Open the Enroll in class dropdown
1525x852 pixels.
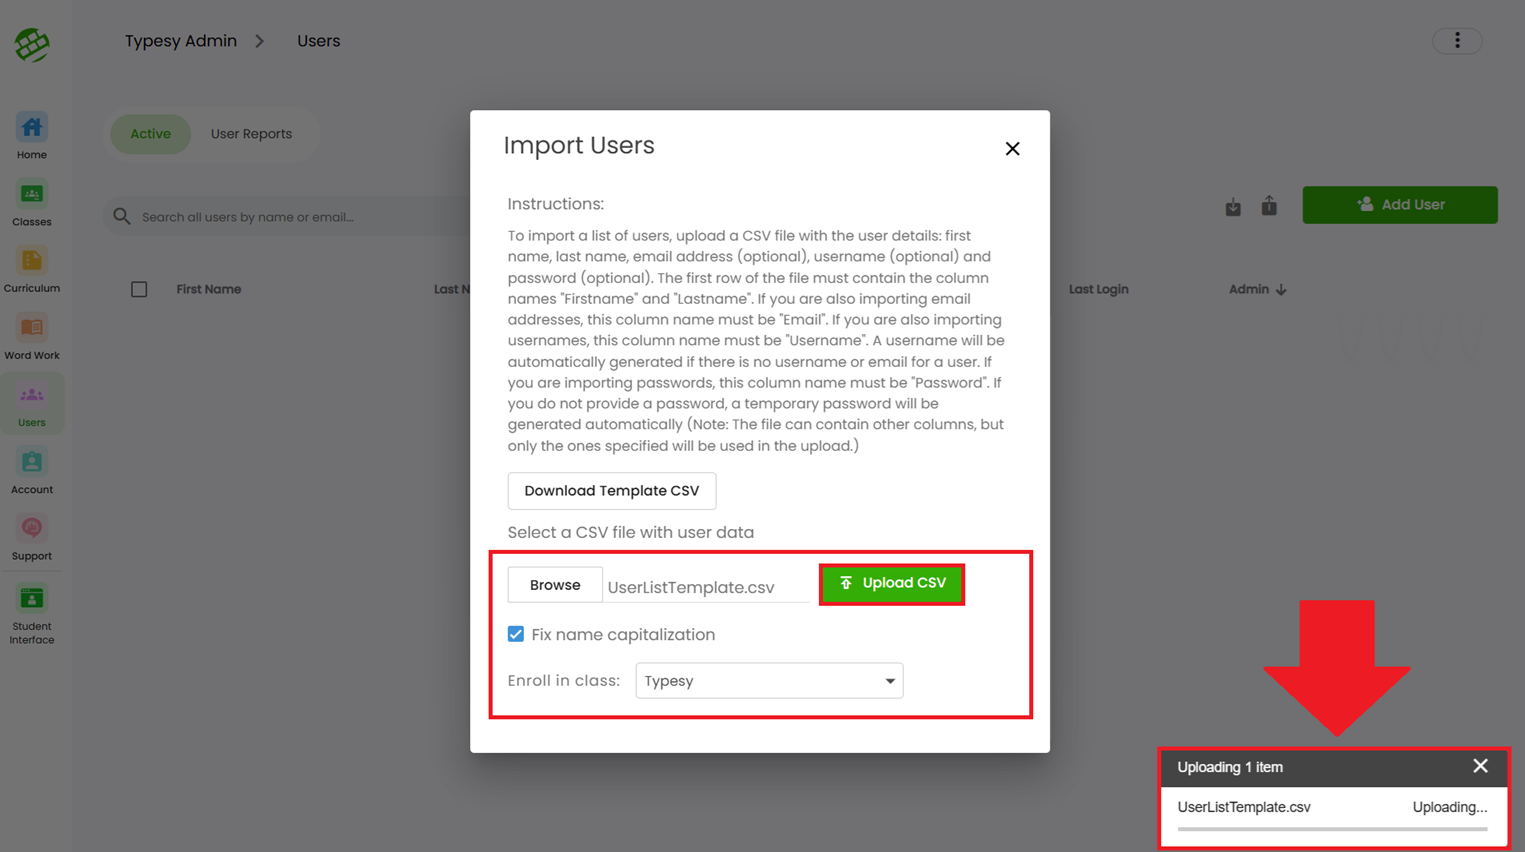point(769,681)
